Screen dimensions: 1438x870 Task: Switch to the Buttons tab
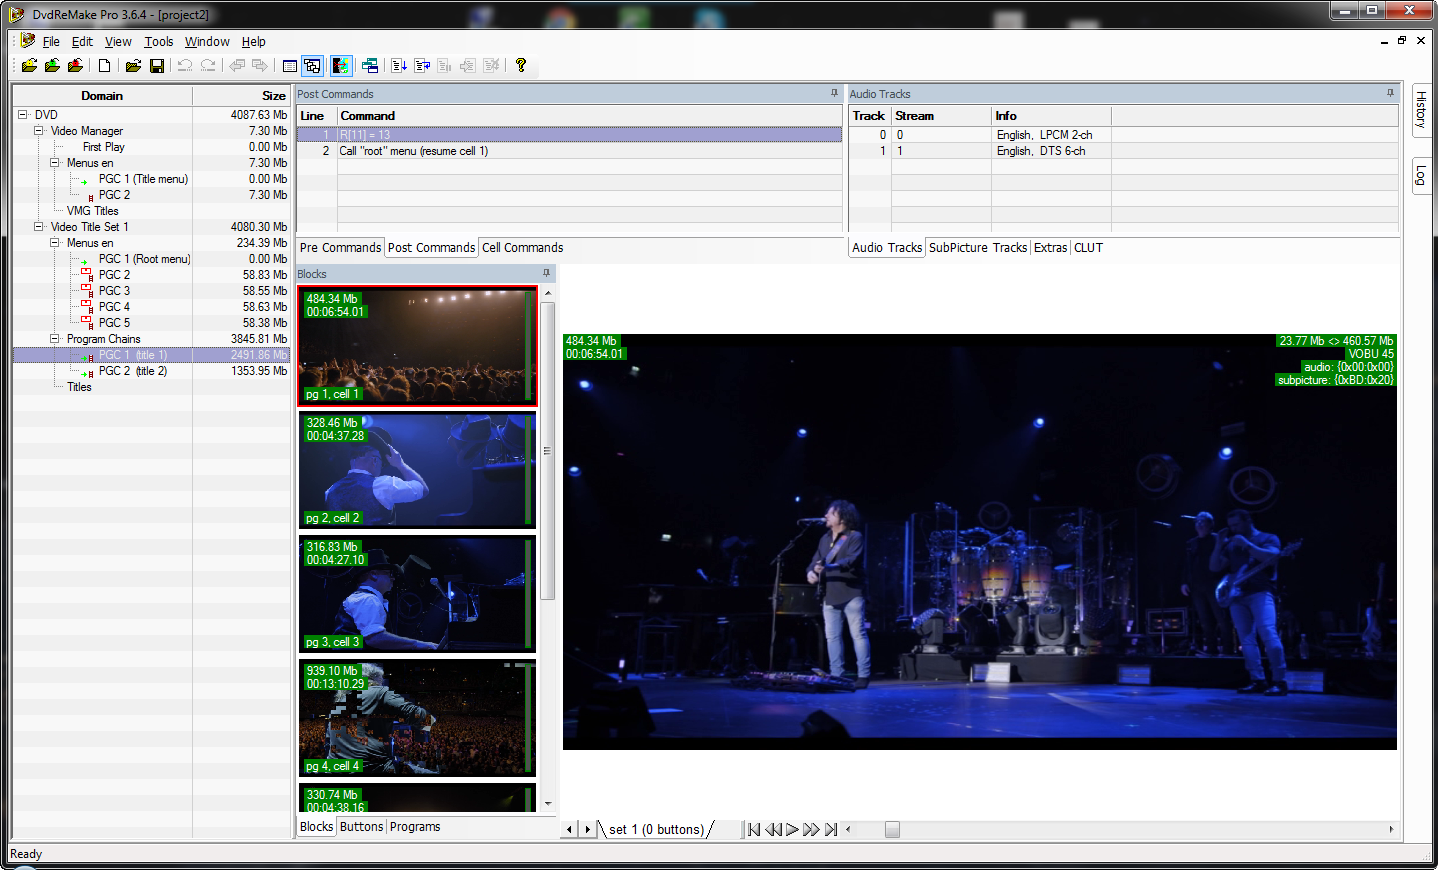[361, 827]
